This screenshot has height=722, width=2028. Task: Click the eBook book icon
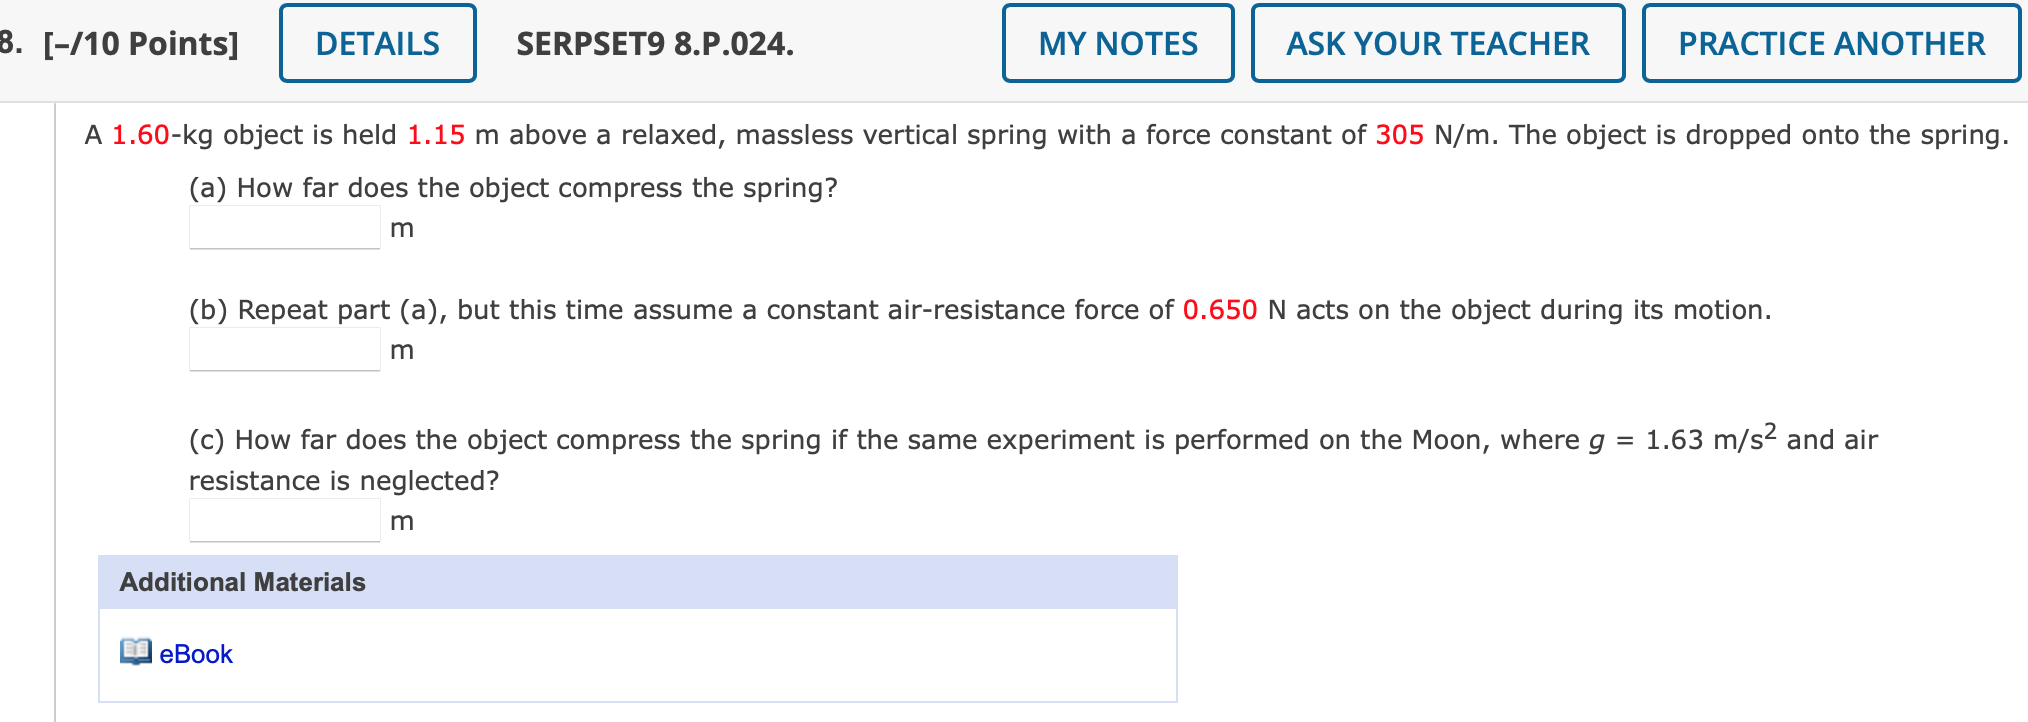click(x=136, y=653)
